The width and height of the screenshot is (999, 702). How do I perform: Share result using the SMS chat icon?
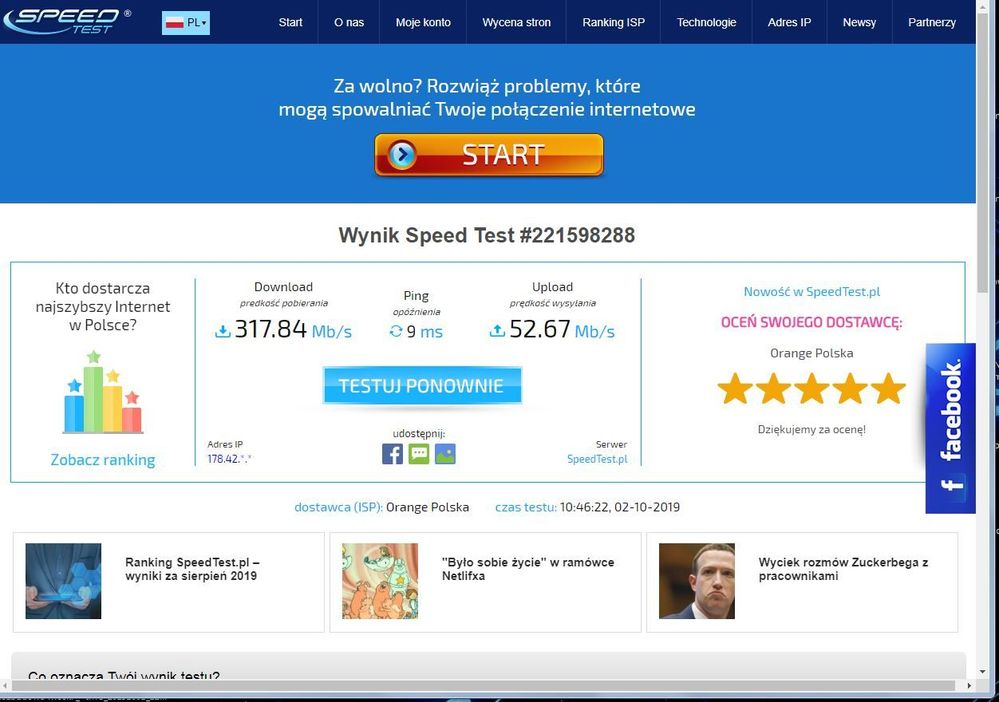pos(419,454)
